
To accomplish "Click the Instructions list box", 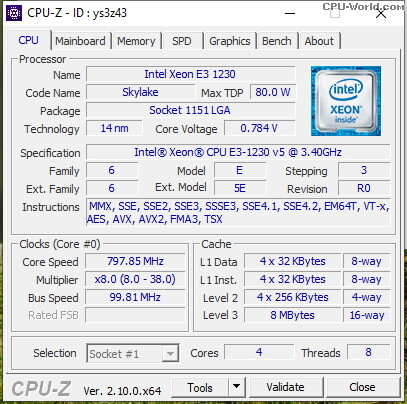I will pos(238,213).
